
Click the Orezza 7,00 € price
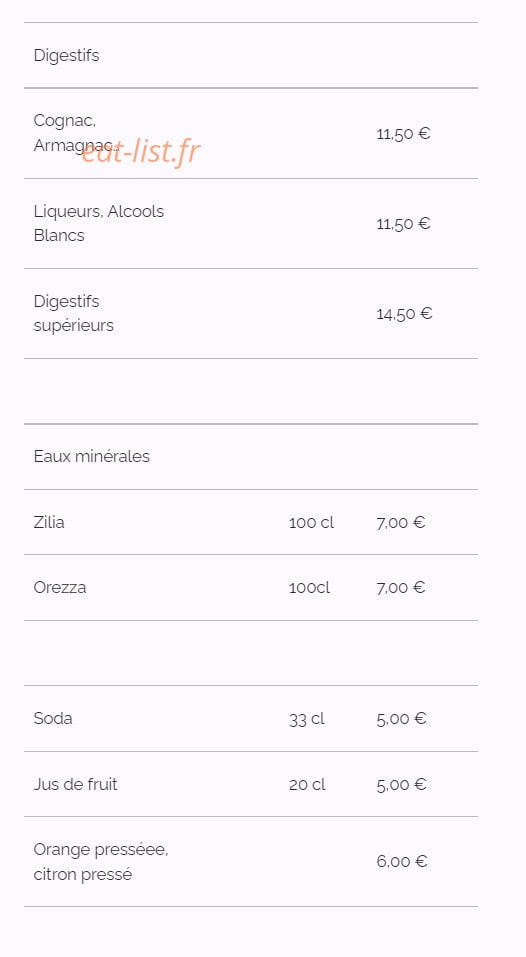coord(400,587)
